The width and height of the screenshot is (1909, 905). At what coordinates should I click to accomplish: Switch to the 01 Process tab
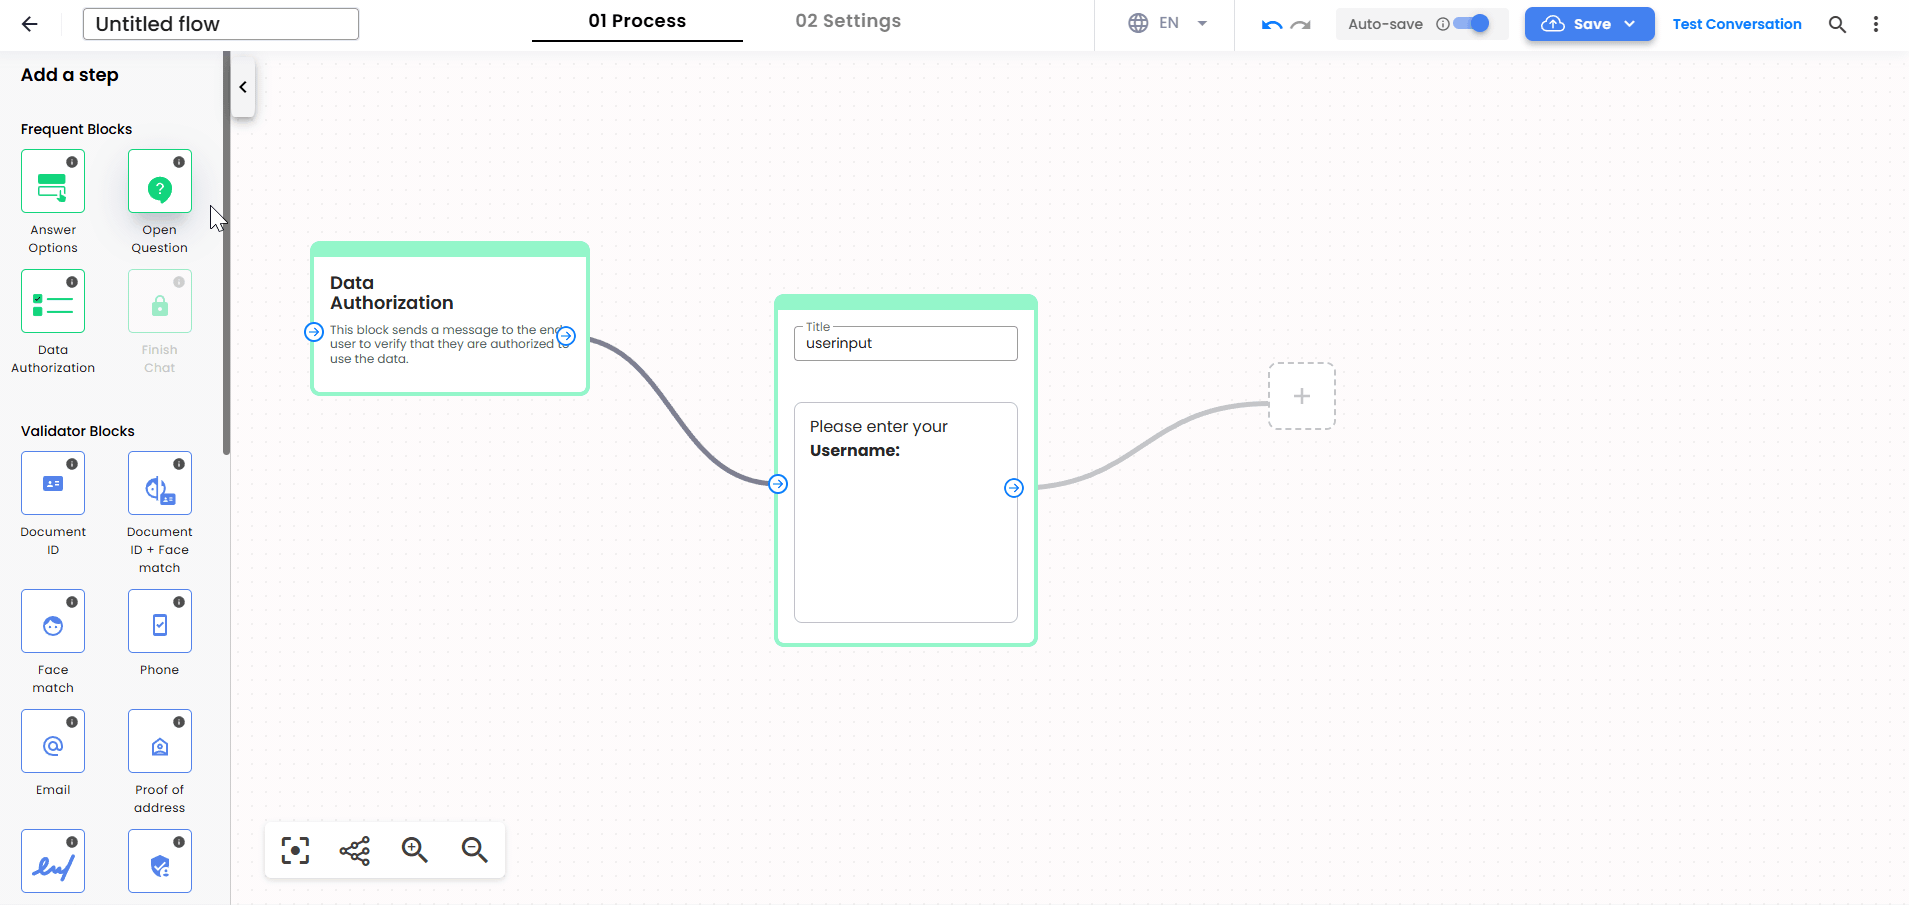tap(637, 22)
